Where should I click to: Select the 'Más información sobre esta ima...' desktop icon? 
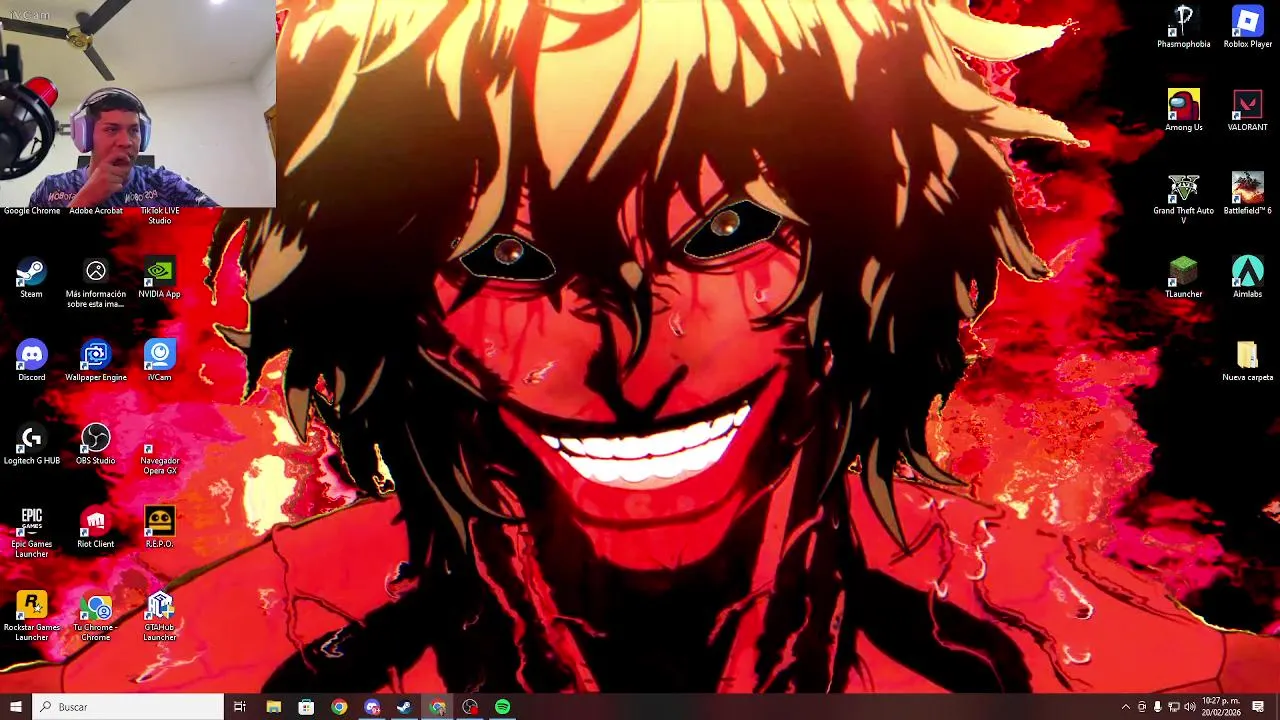pyautogui.click(x=96, y=283)
